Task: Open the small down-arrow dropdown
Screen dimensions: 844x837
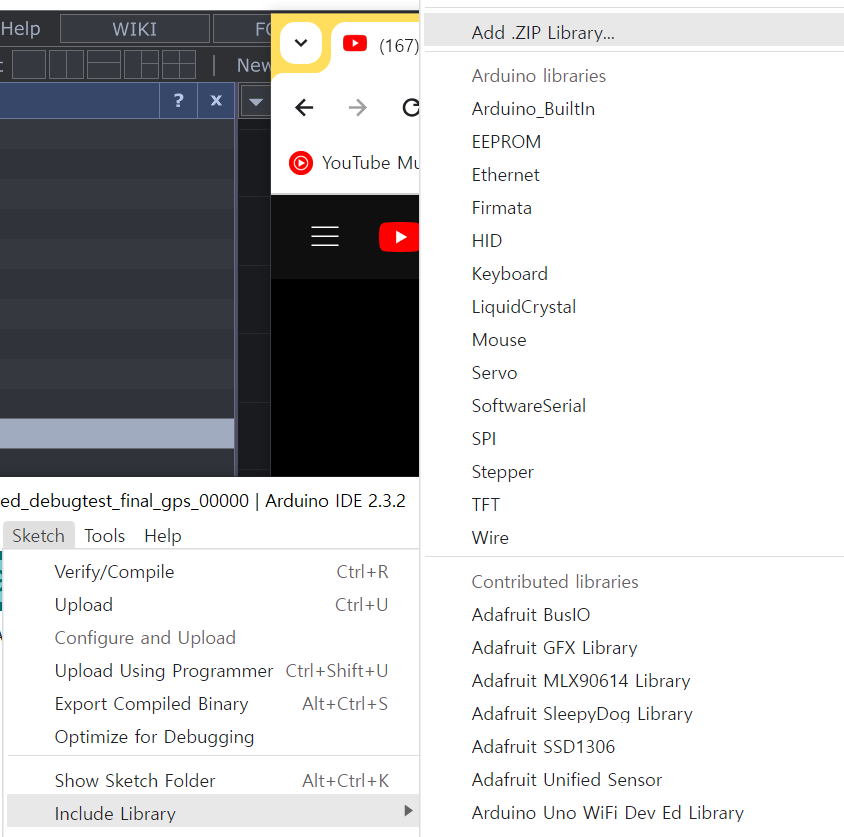Action: tap(256, 101)
